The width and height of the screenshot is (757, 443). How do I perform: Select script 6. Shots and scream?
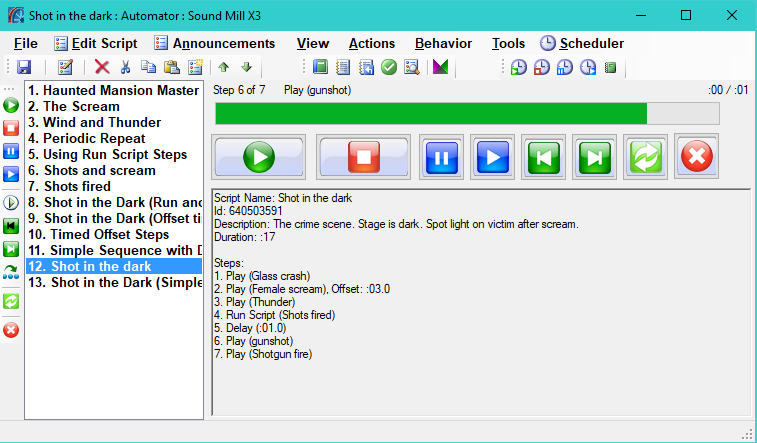pos(114,170)
